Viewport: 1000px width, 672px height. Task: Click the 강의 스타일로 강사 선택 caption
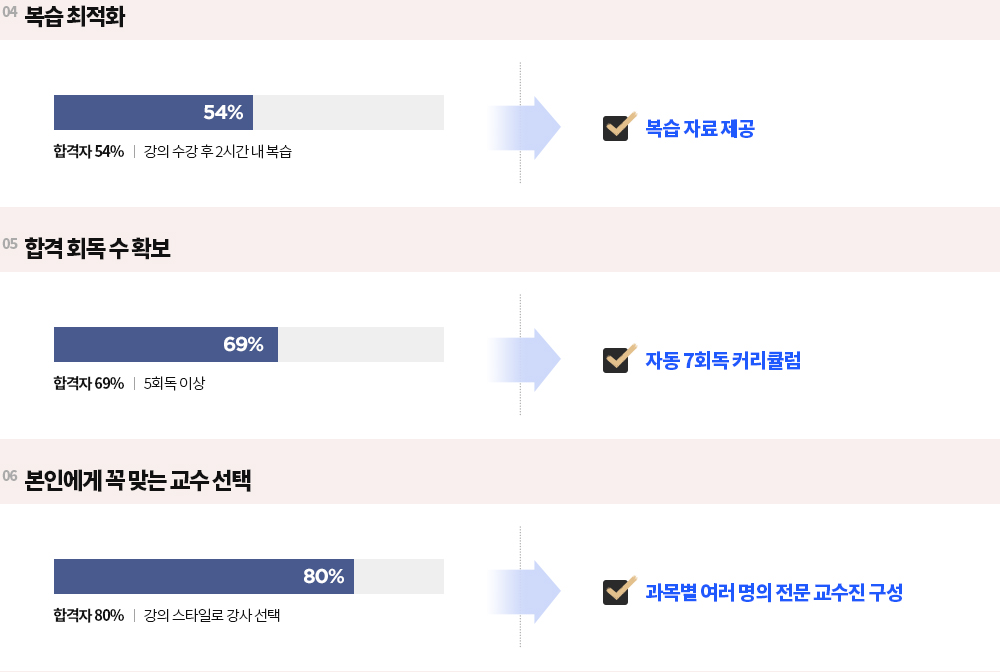pyautogui.click(x=212, y=616)
